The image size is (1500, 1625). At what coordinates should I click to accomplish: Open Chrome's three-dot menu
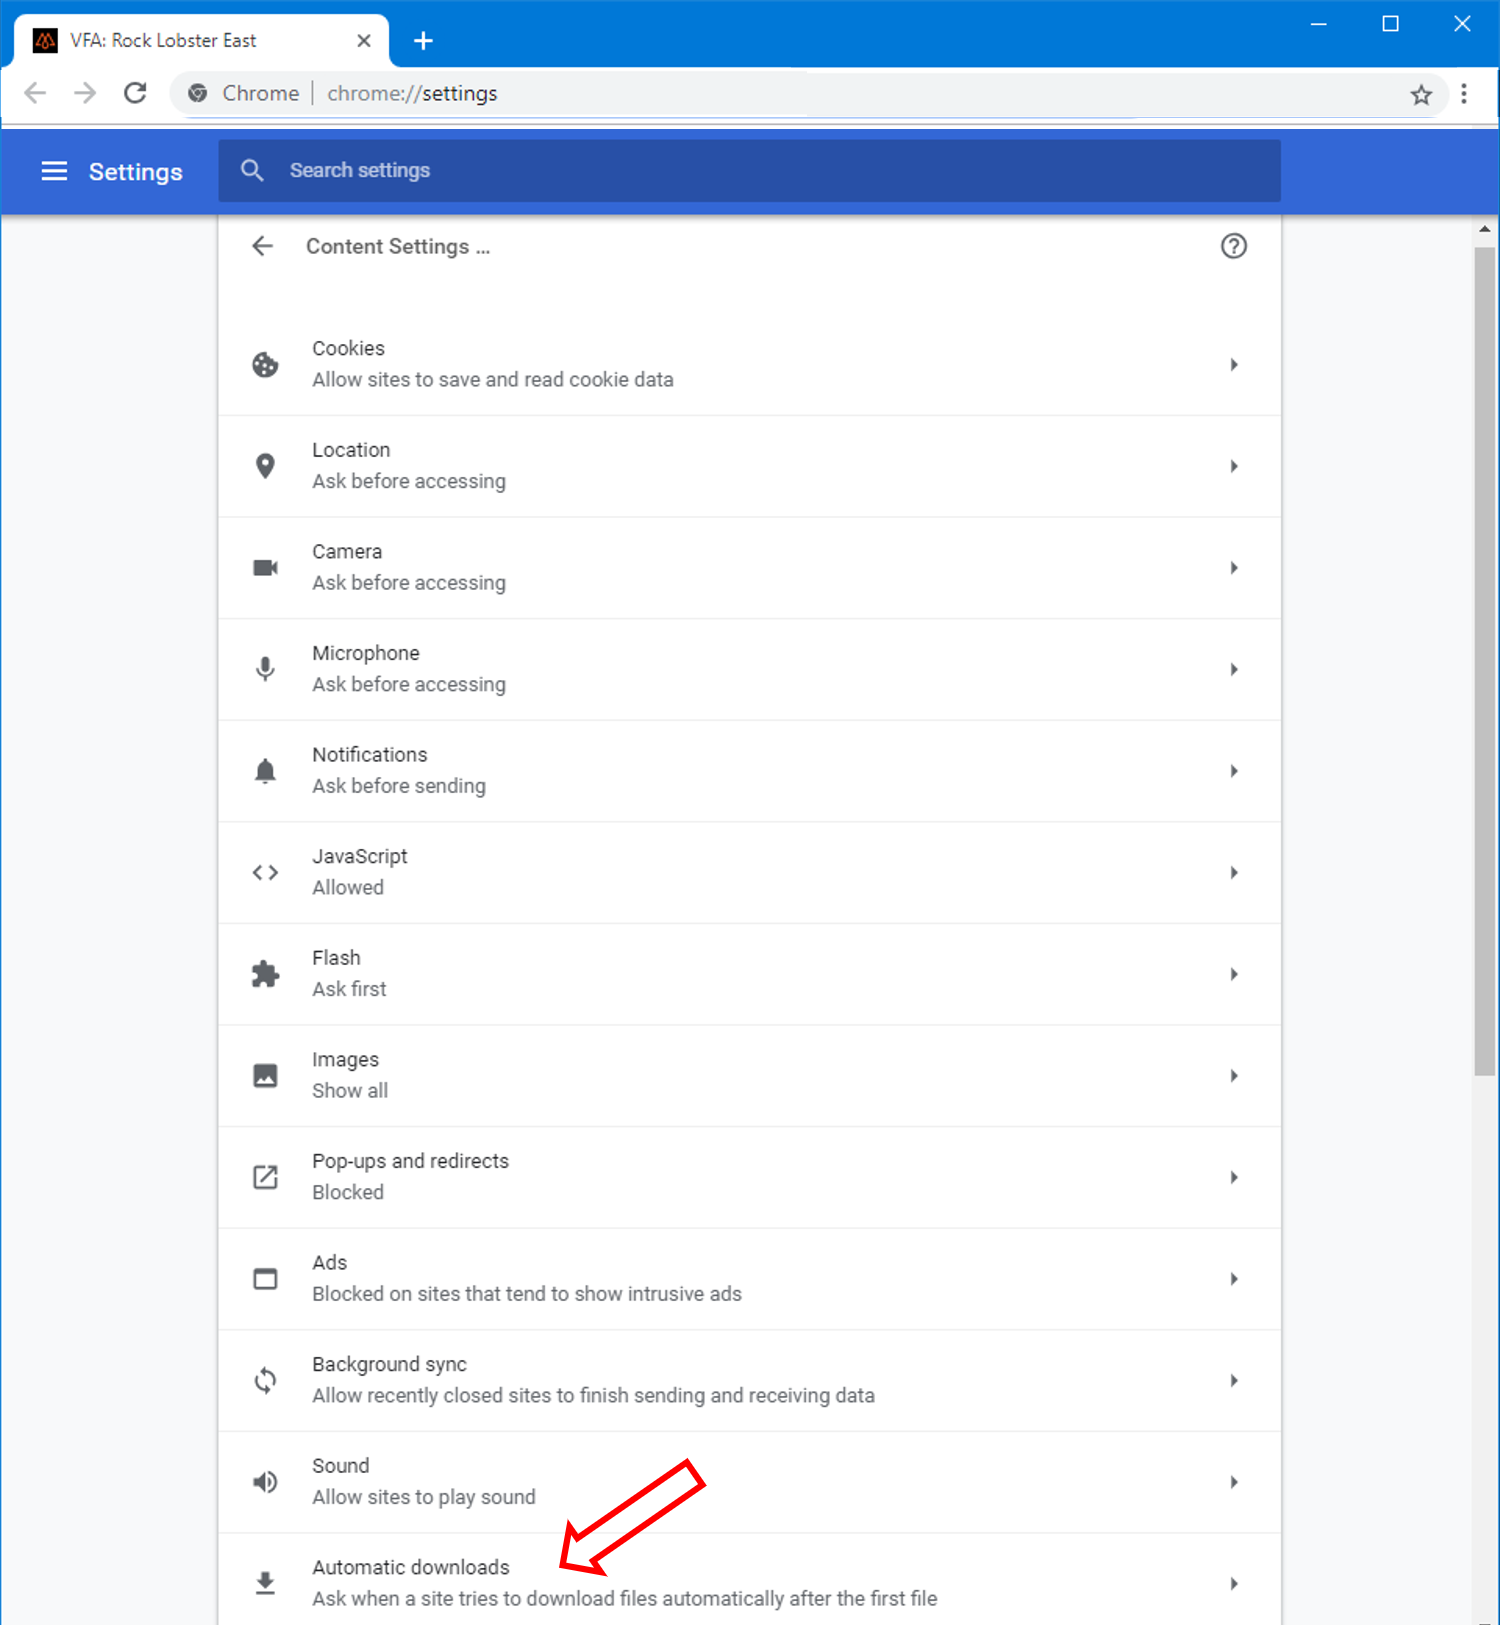tap(1464, 94)
